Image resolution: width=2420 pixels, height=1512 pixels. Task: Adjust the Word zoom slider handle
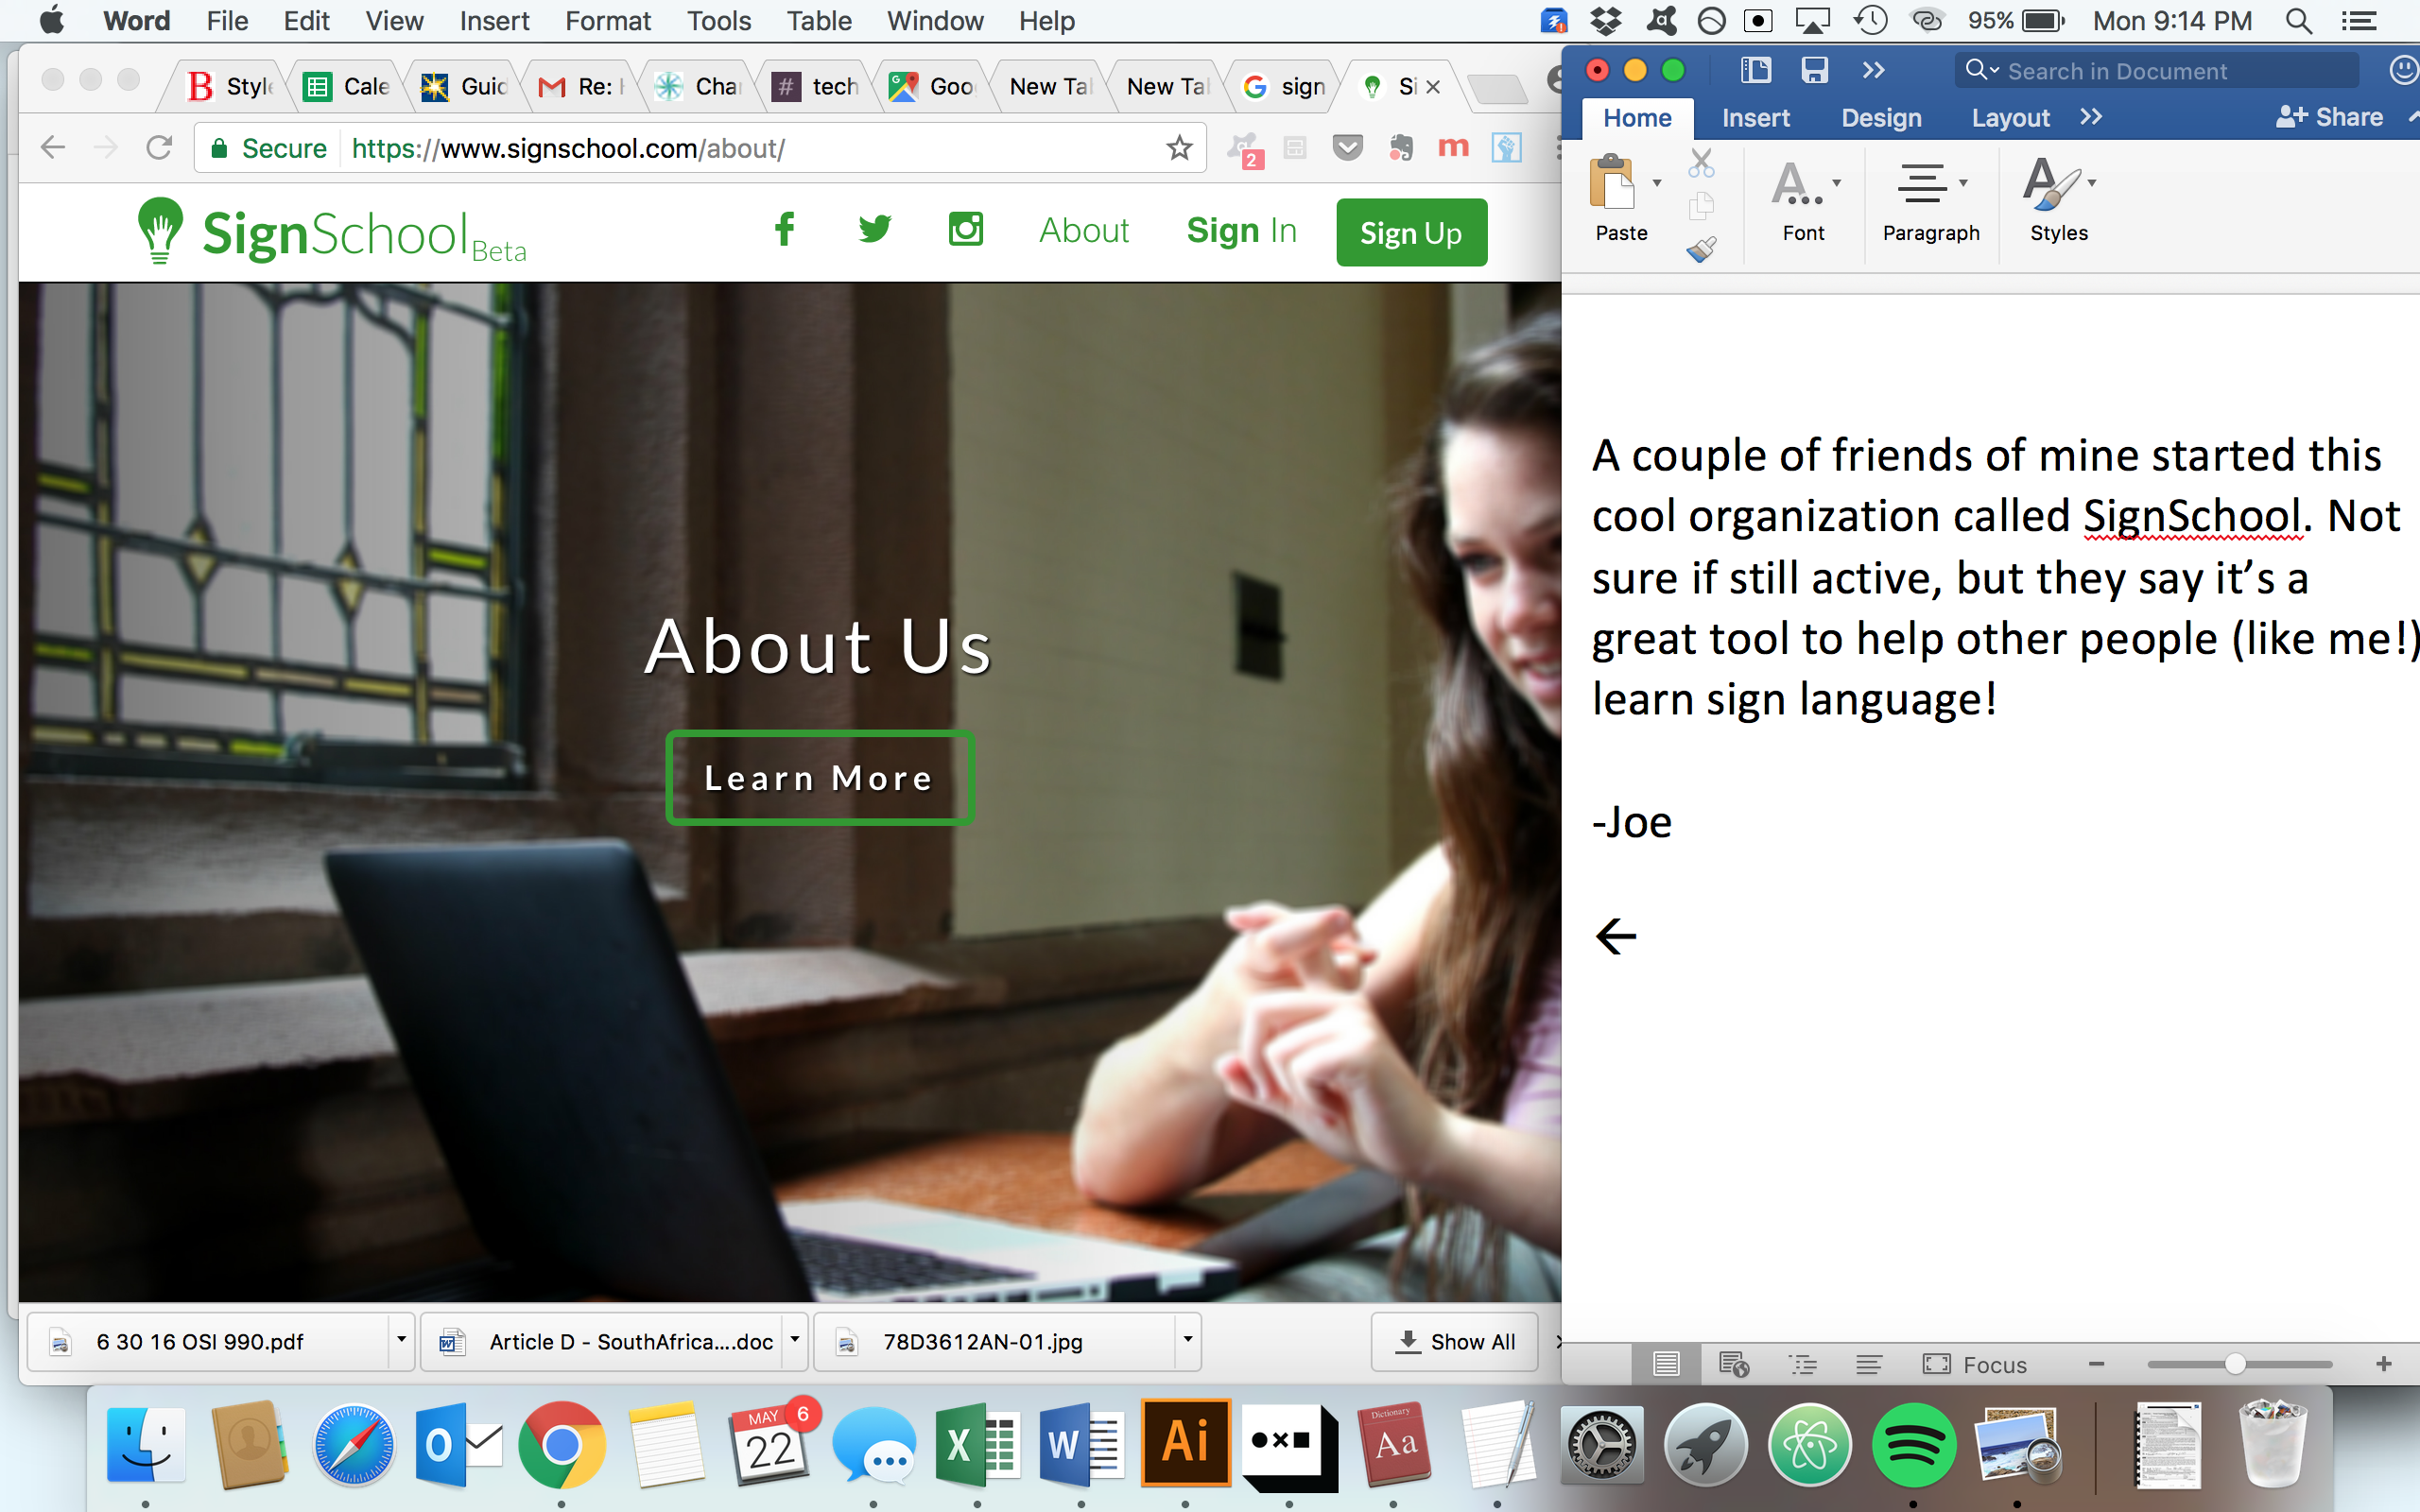click(2235, 1364)
